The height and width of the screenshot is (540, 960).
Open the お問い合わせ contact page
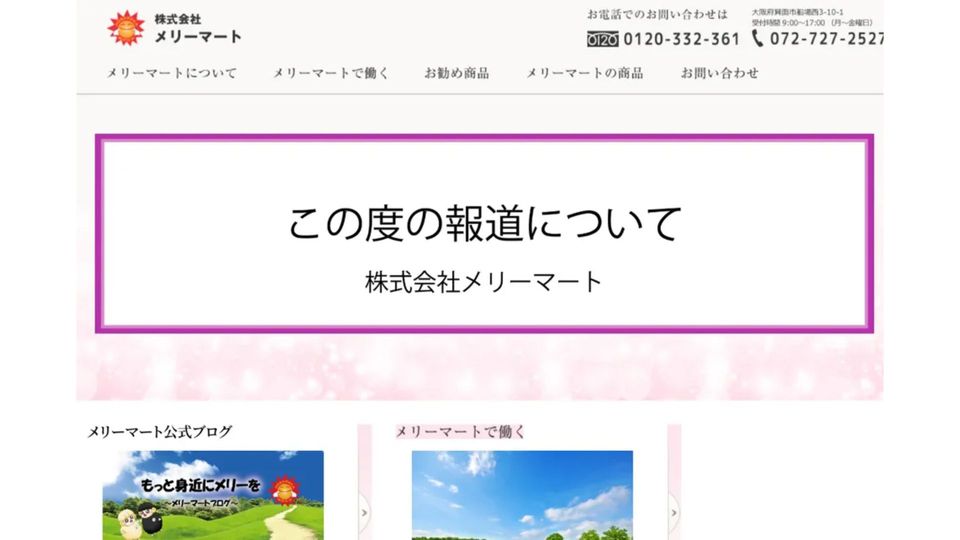pos(720,73)
